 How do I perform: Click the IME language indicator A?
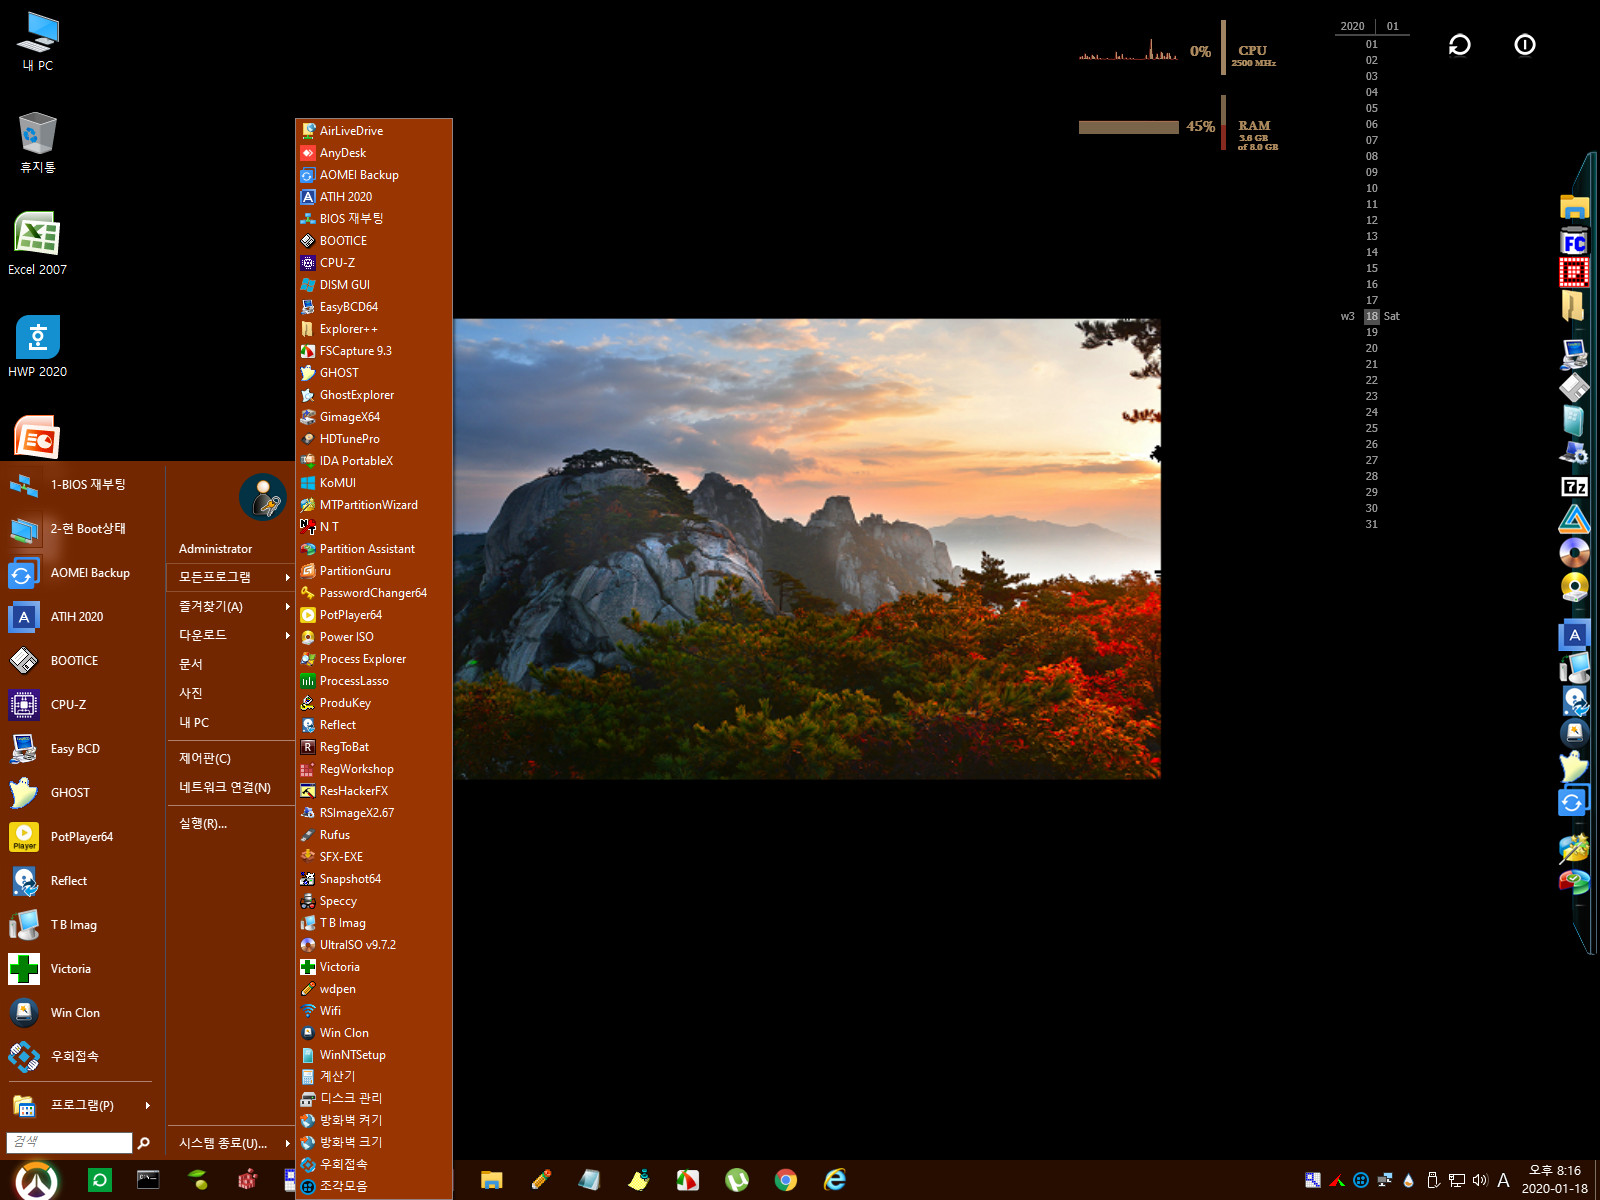(1503, 1181)
